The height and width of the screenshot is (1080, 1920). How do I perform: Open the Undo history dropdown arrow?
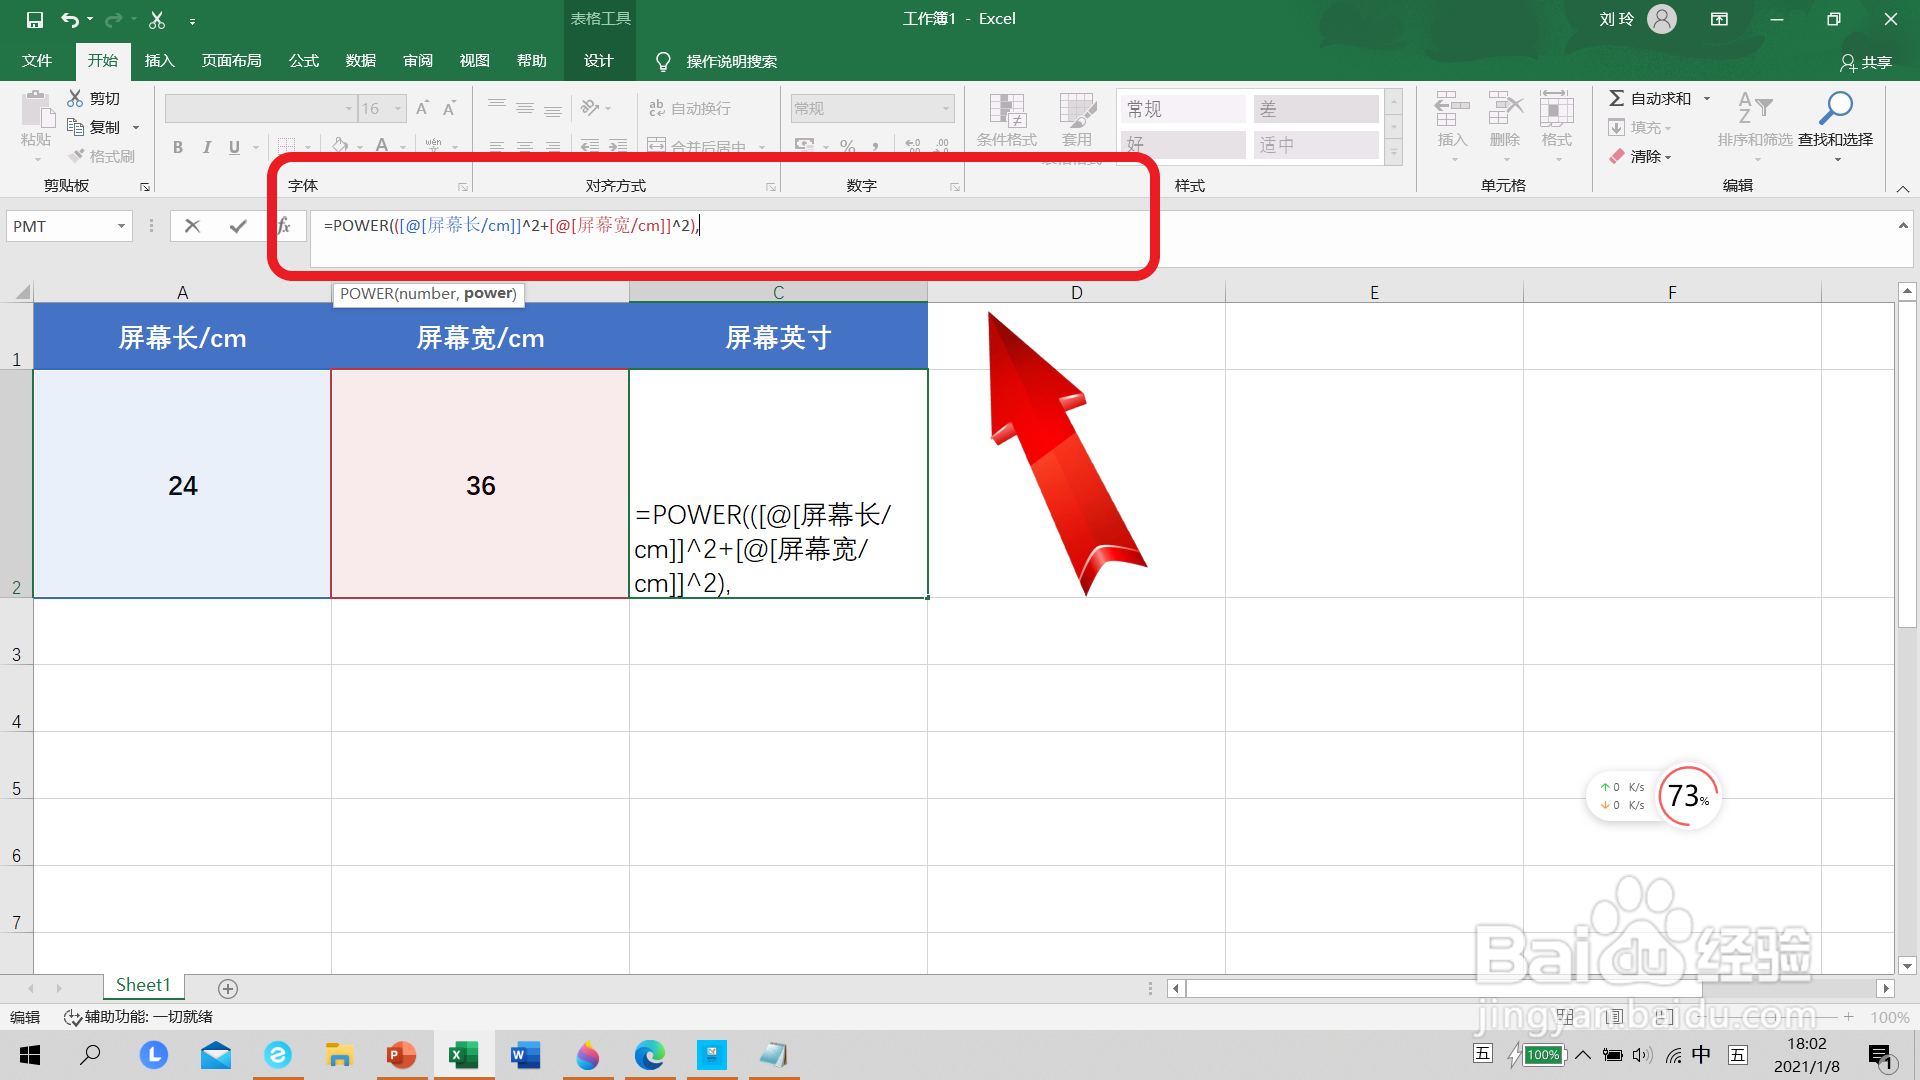click(x=90, y=19)
